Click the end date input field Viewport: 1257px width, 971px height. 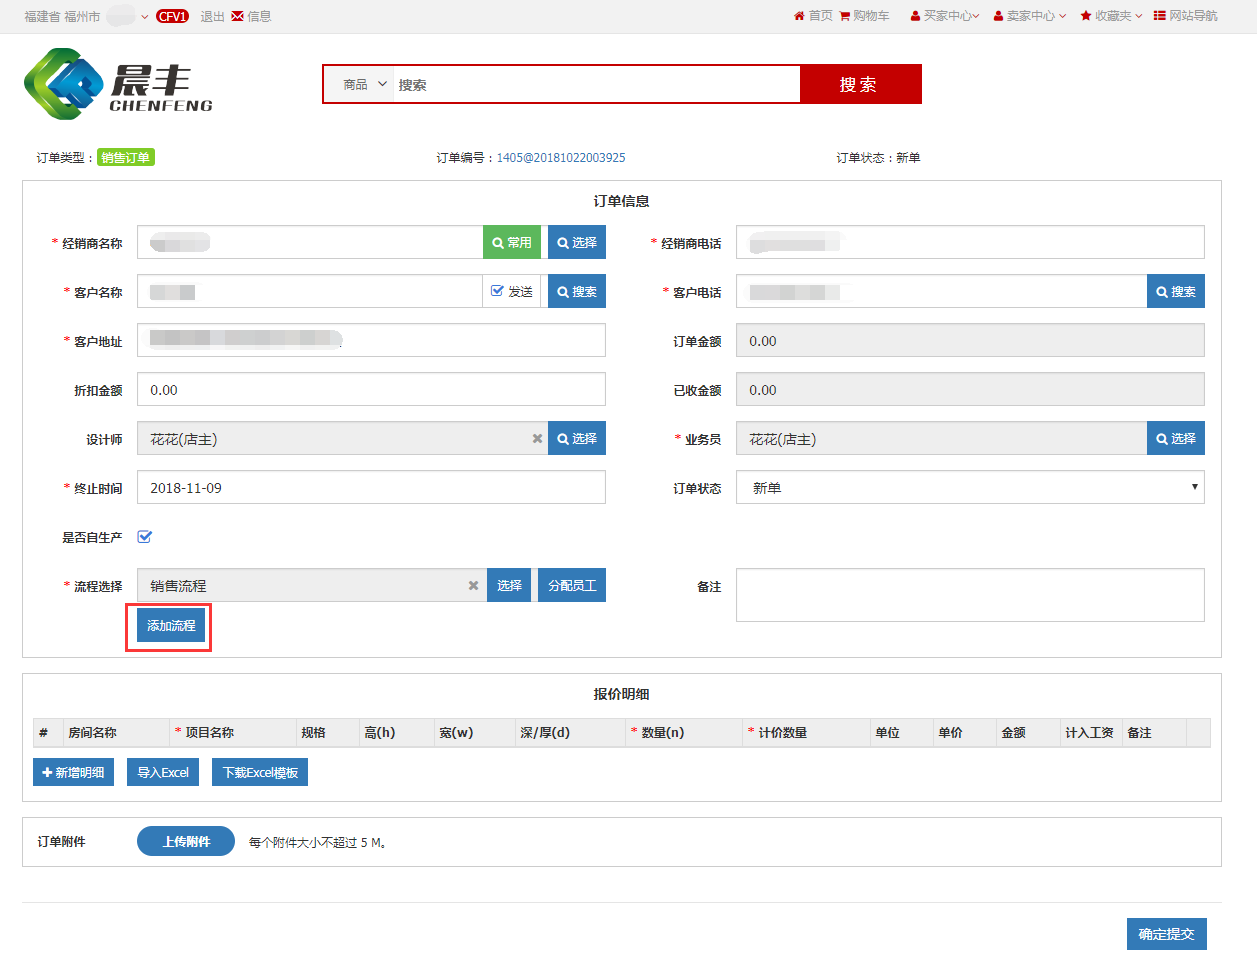coord(371,488)
